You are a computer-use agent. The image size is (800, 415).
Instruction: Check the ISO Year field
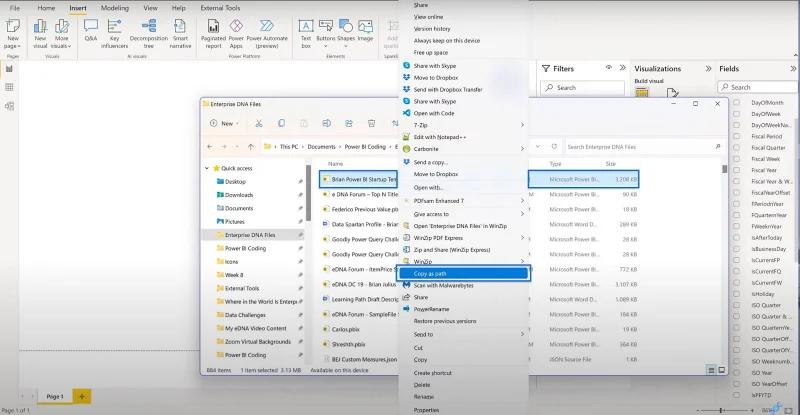[736, 373]
